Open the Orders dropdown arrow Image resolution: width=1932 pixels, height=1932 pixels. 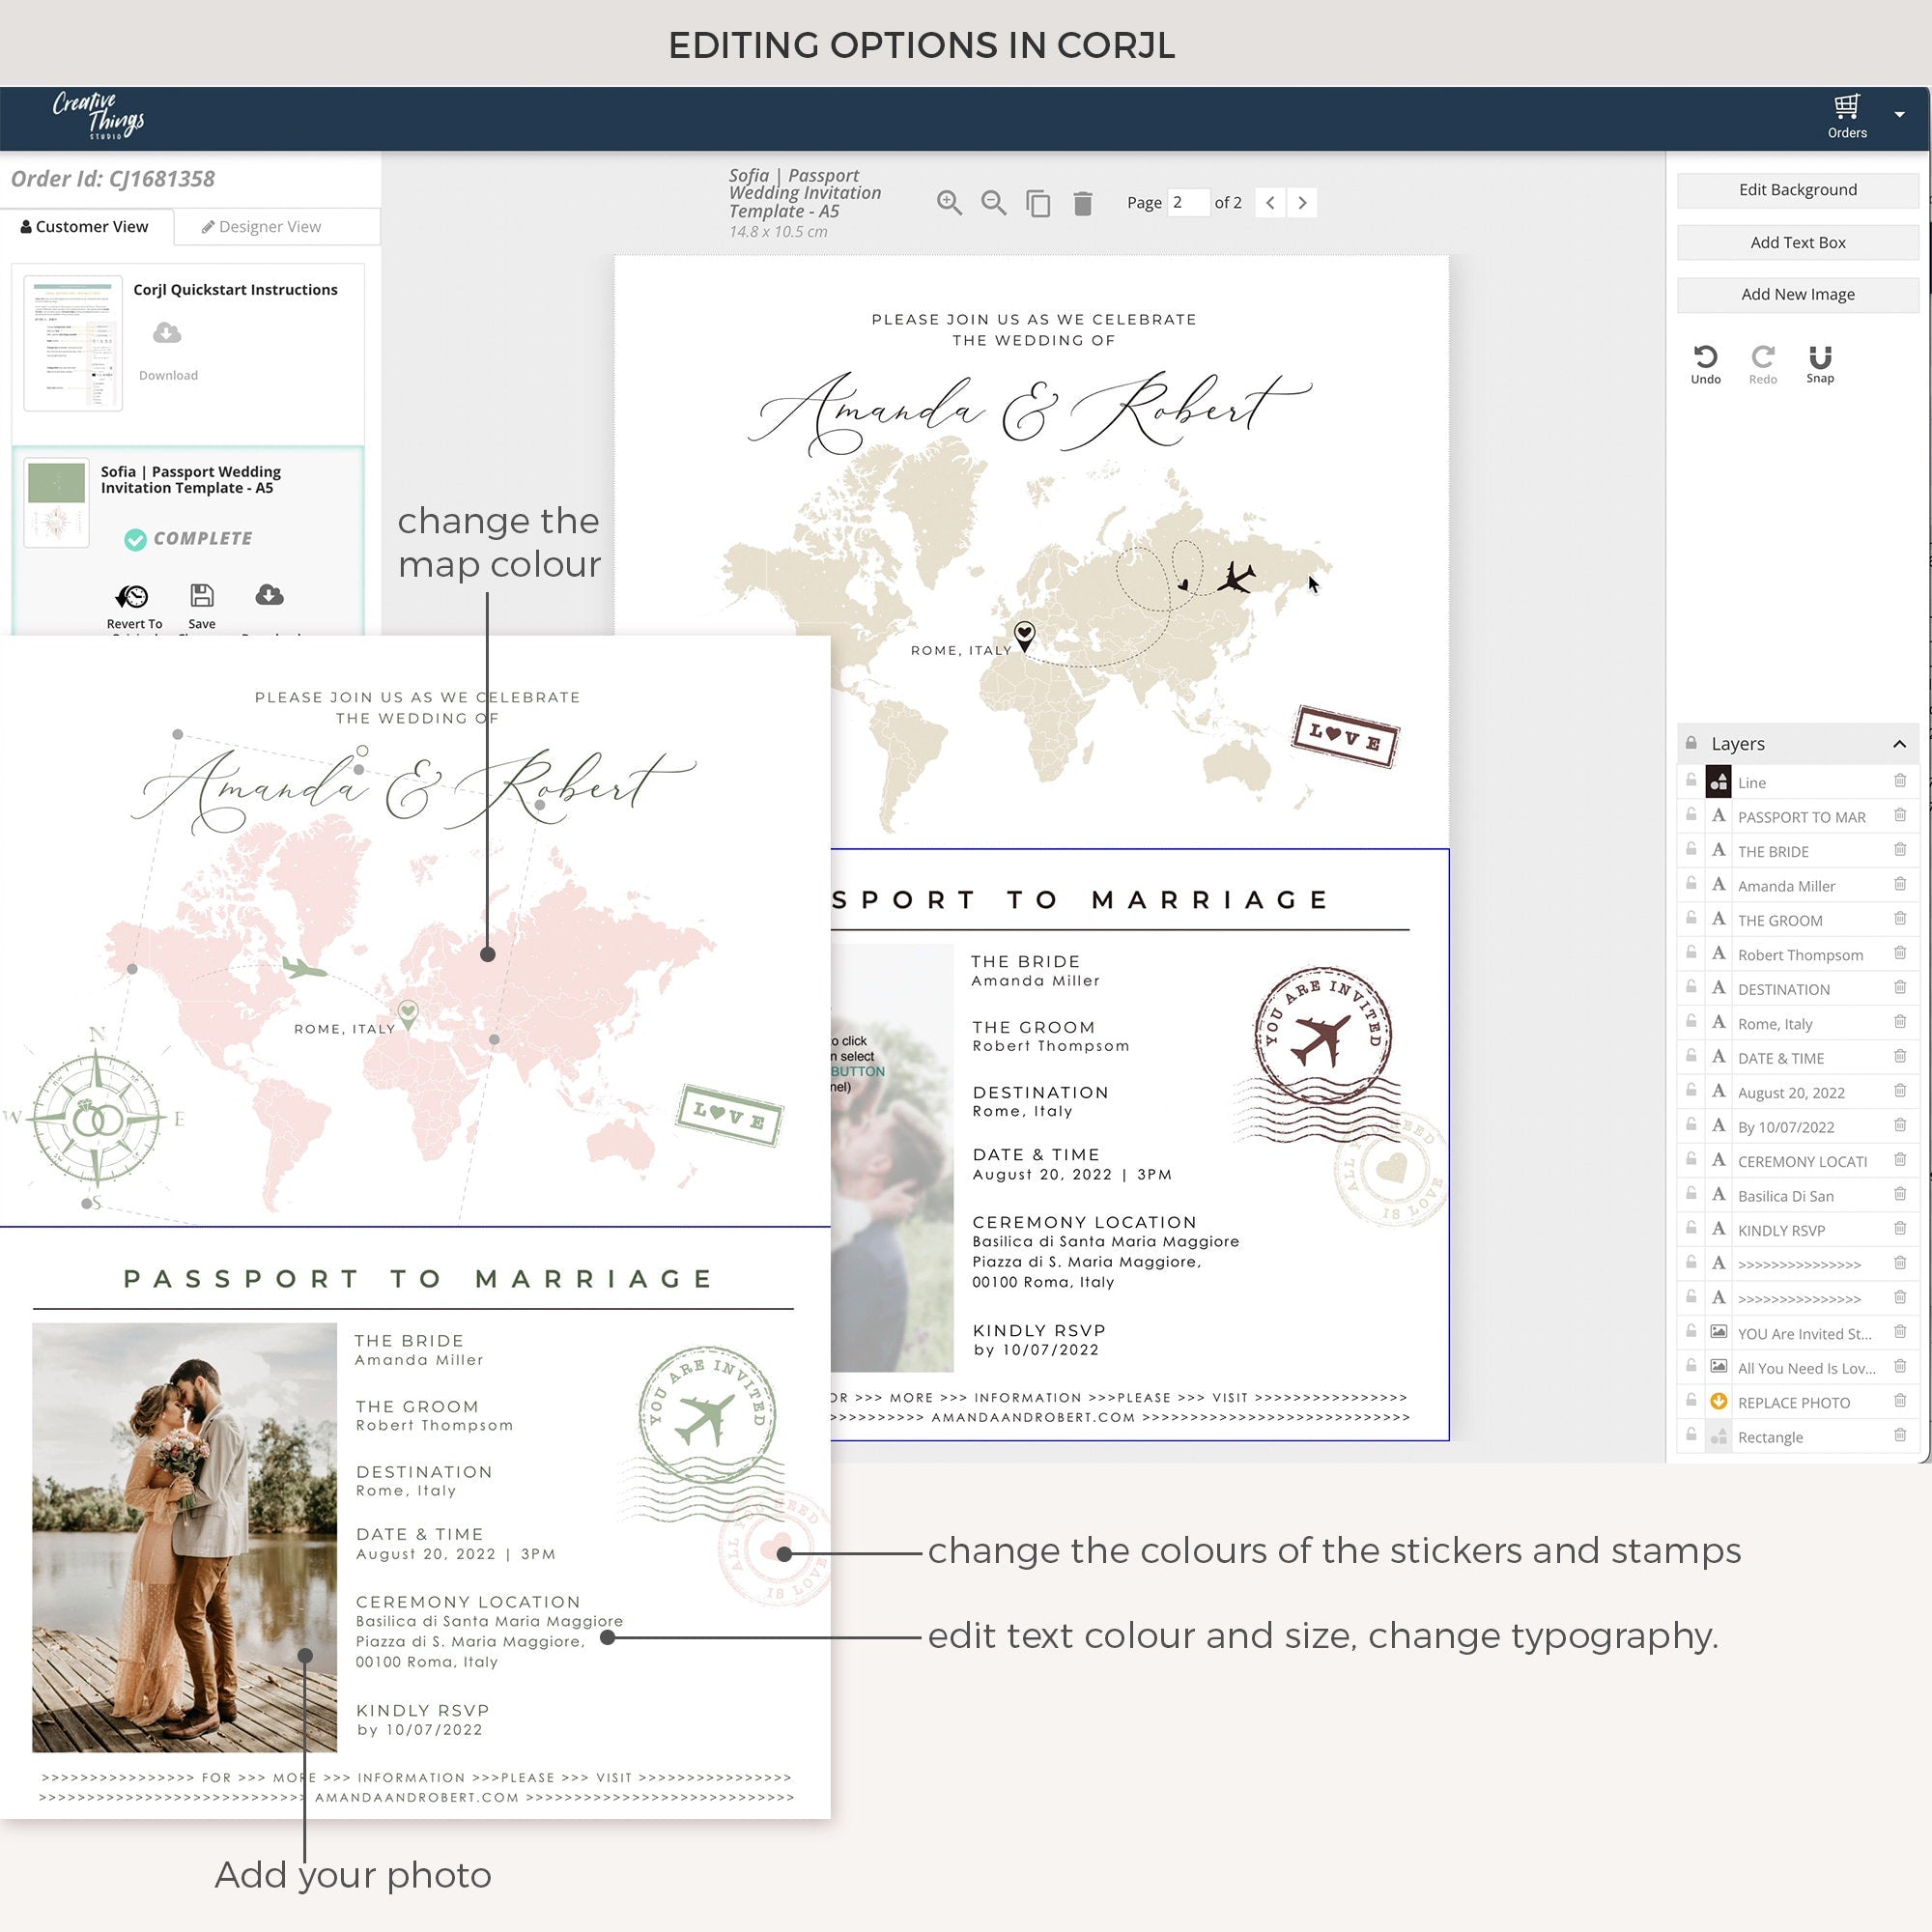pyautogui.click(x=1898, y=115)
